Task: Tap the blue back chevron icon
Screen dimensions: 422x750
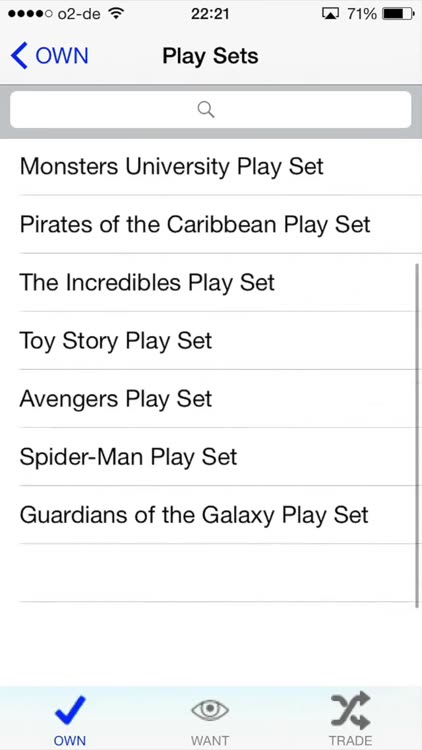Action: [19, 56]
